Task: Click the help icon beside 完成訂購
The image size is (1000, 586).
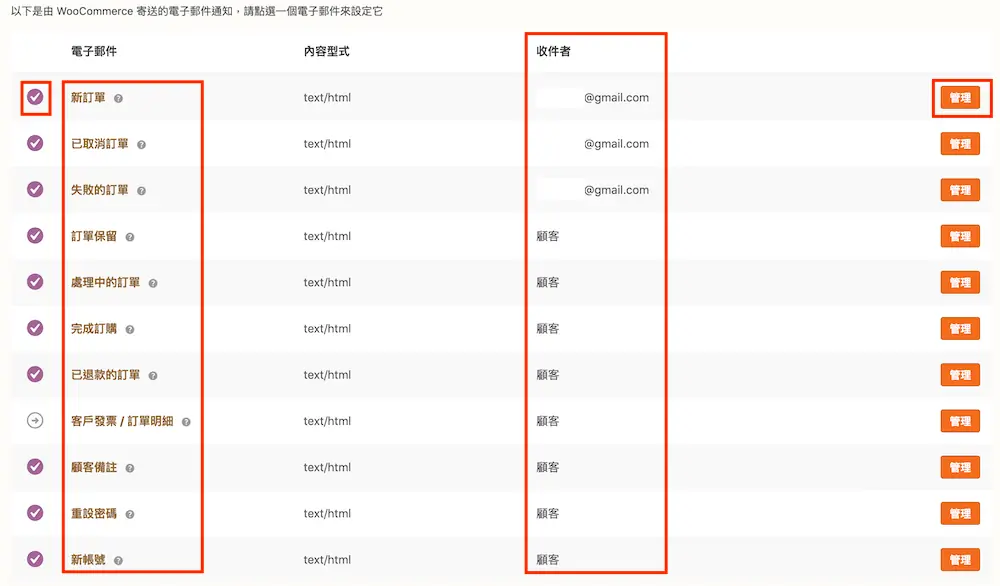Action: point(129,330)
